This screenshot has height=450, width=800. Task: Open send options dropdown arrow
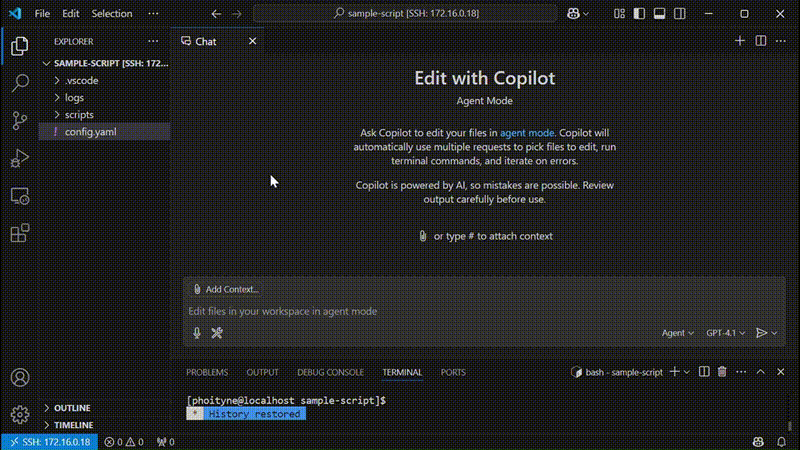(774, 333)
